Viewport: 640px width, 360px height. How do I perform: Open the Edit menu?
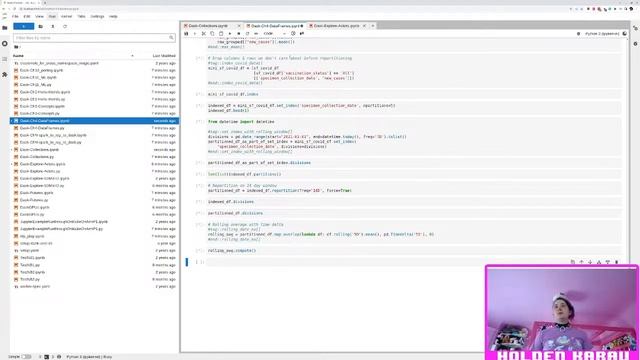[x=27, y=16]
